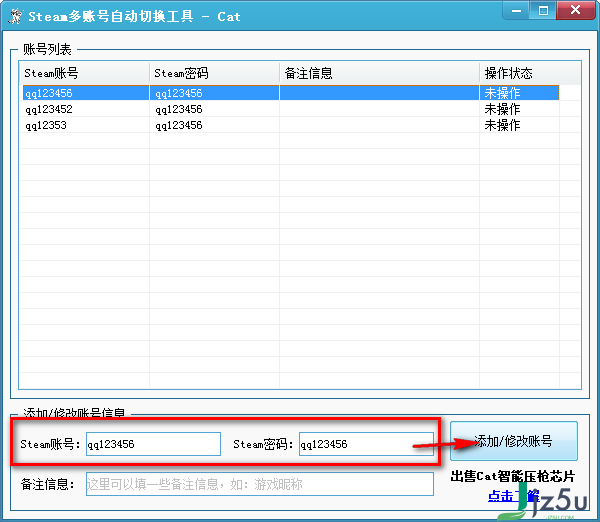
Task: Click password cell in qq123452 row
Action: 179,109
